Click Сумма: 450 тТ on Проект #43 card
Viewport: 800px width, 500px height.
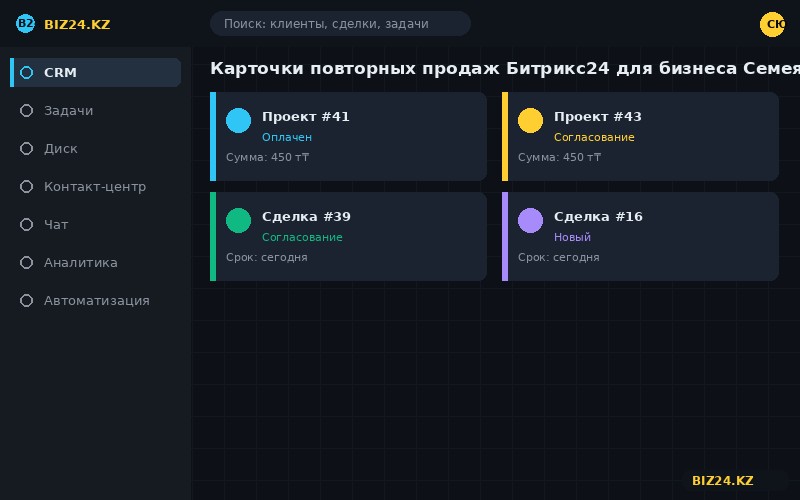point(559,157)
